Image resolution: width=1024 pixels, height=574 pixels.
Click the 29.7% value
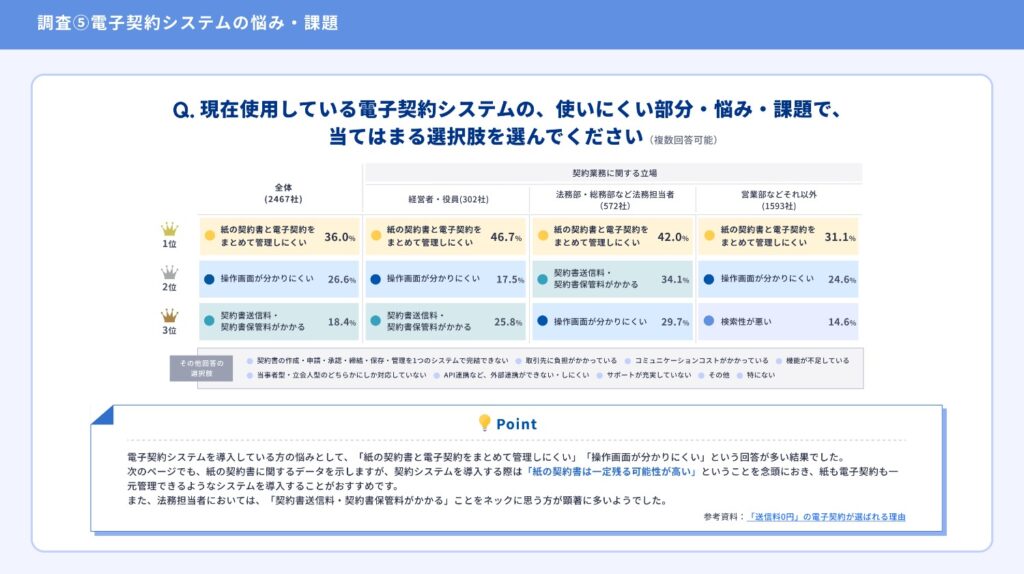click(675, 322)
